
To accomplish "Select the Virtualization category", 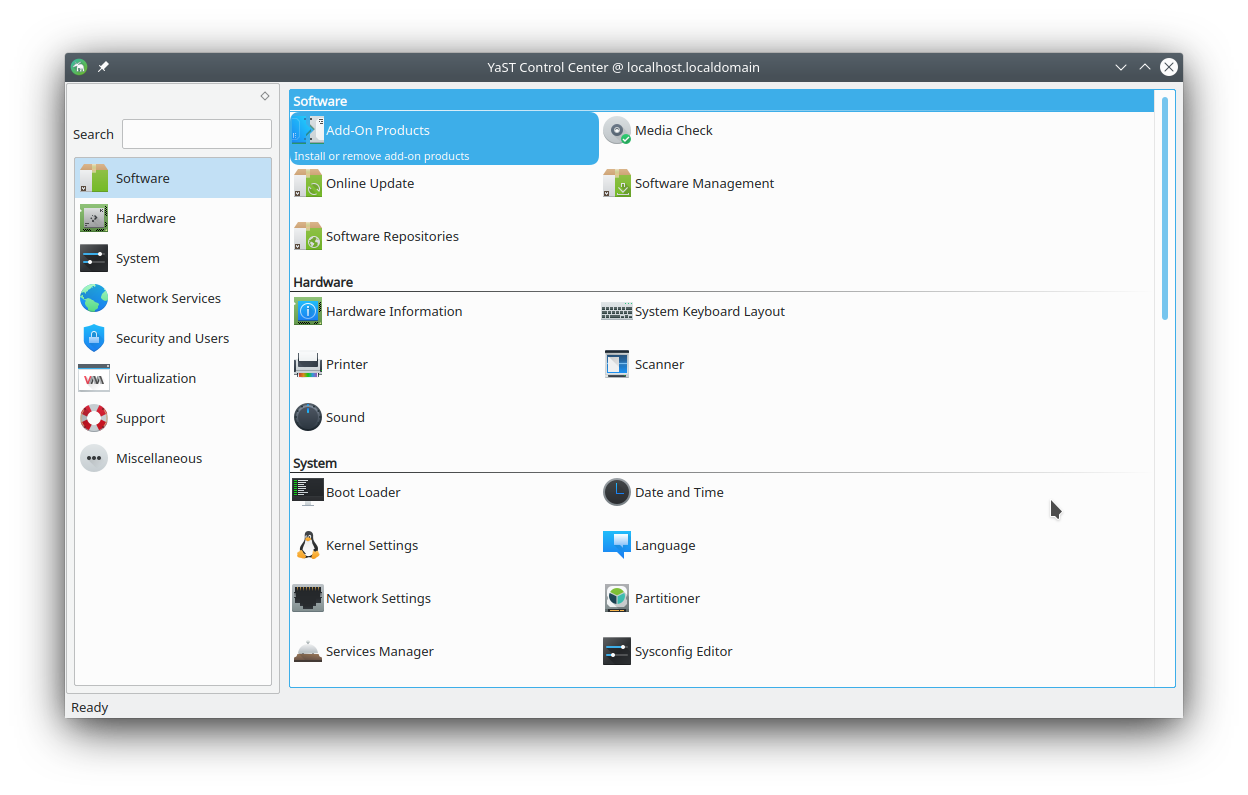I will pos(155,379).
